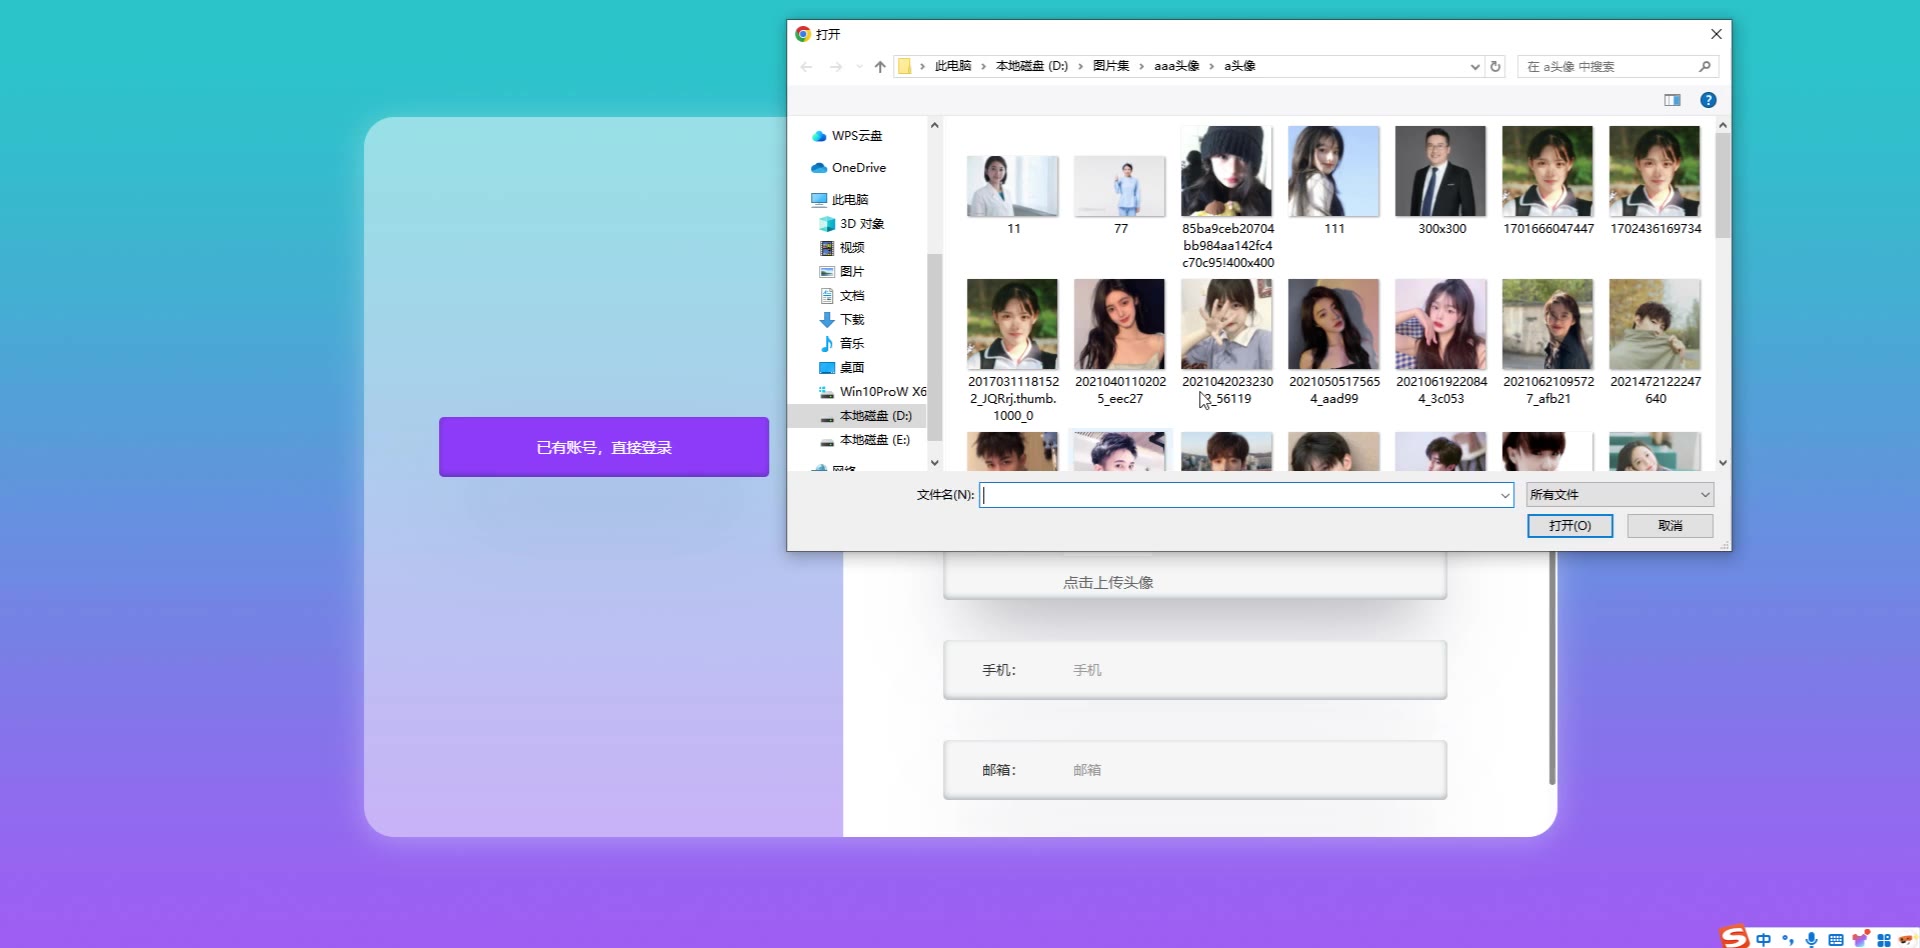Toggle the preview pane icon

pyautogui.click(x=1672, y=100)
